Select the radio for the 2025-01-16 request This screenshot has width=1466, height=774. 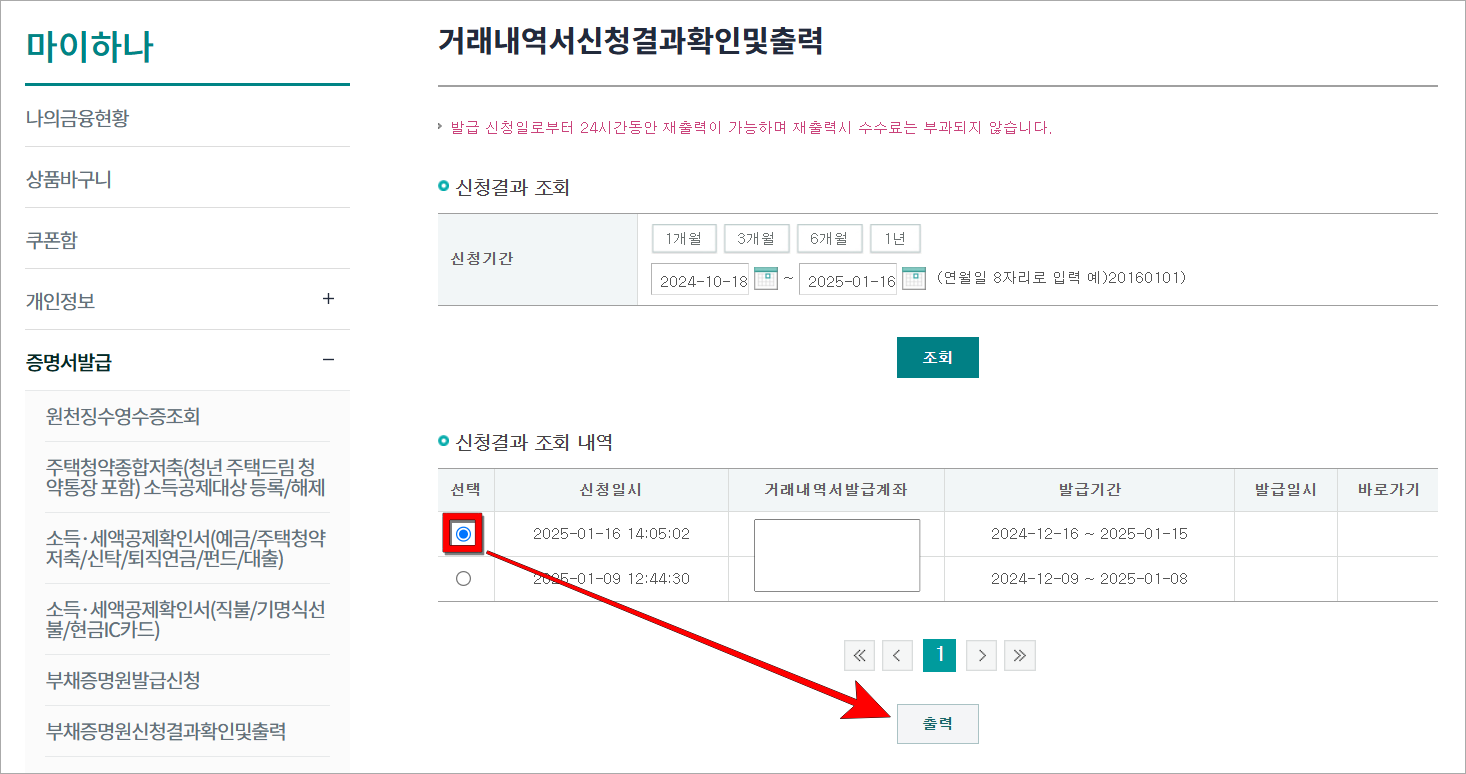point(463,535)
